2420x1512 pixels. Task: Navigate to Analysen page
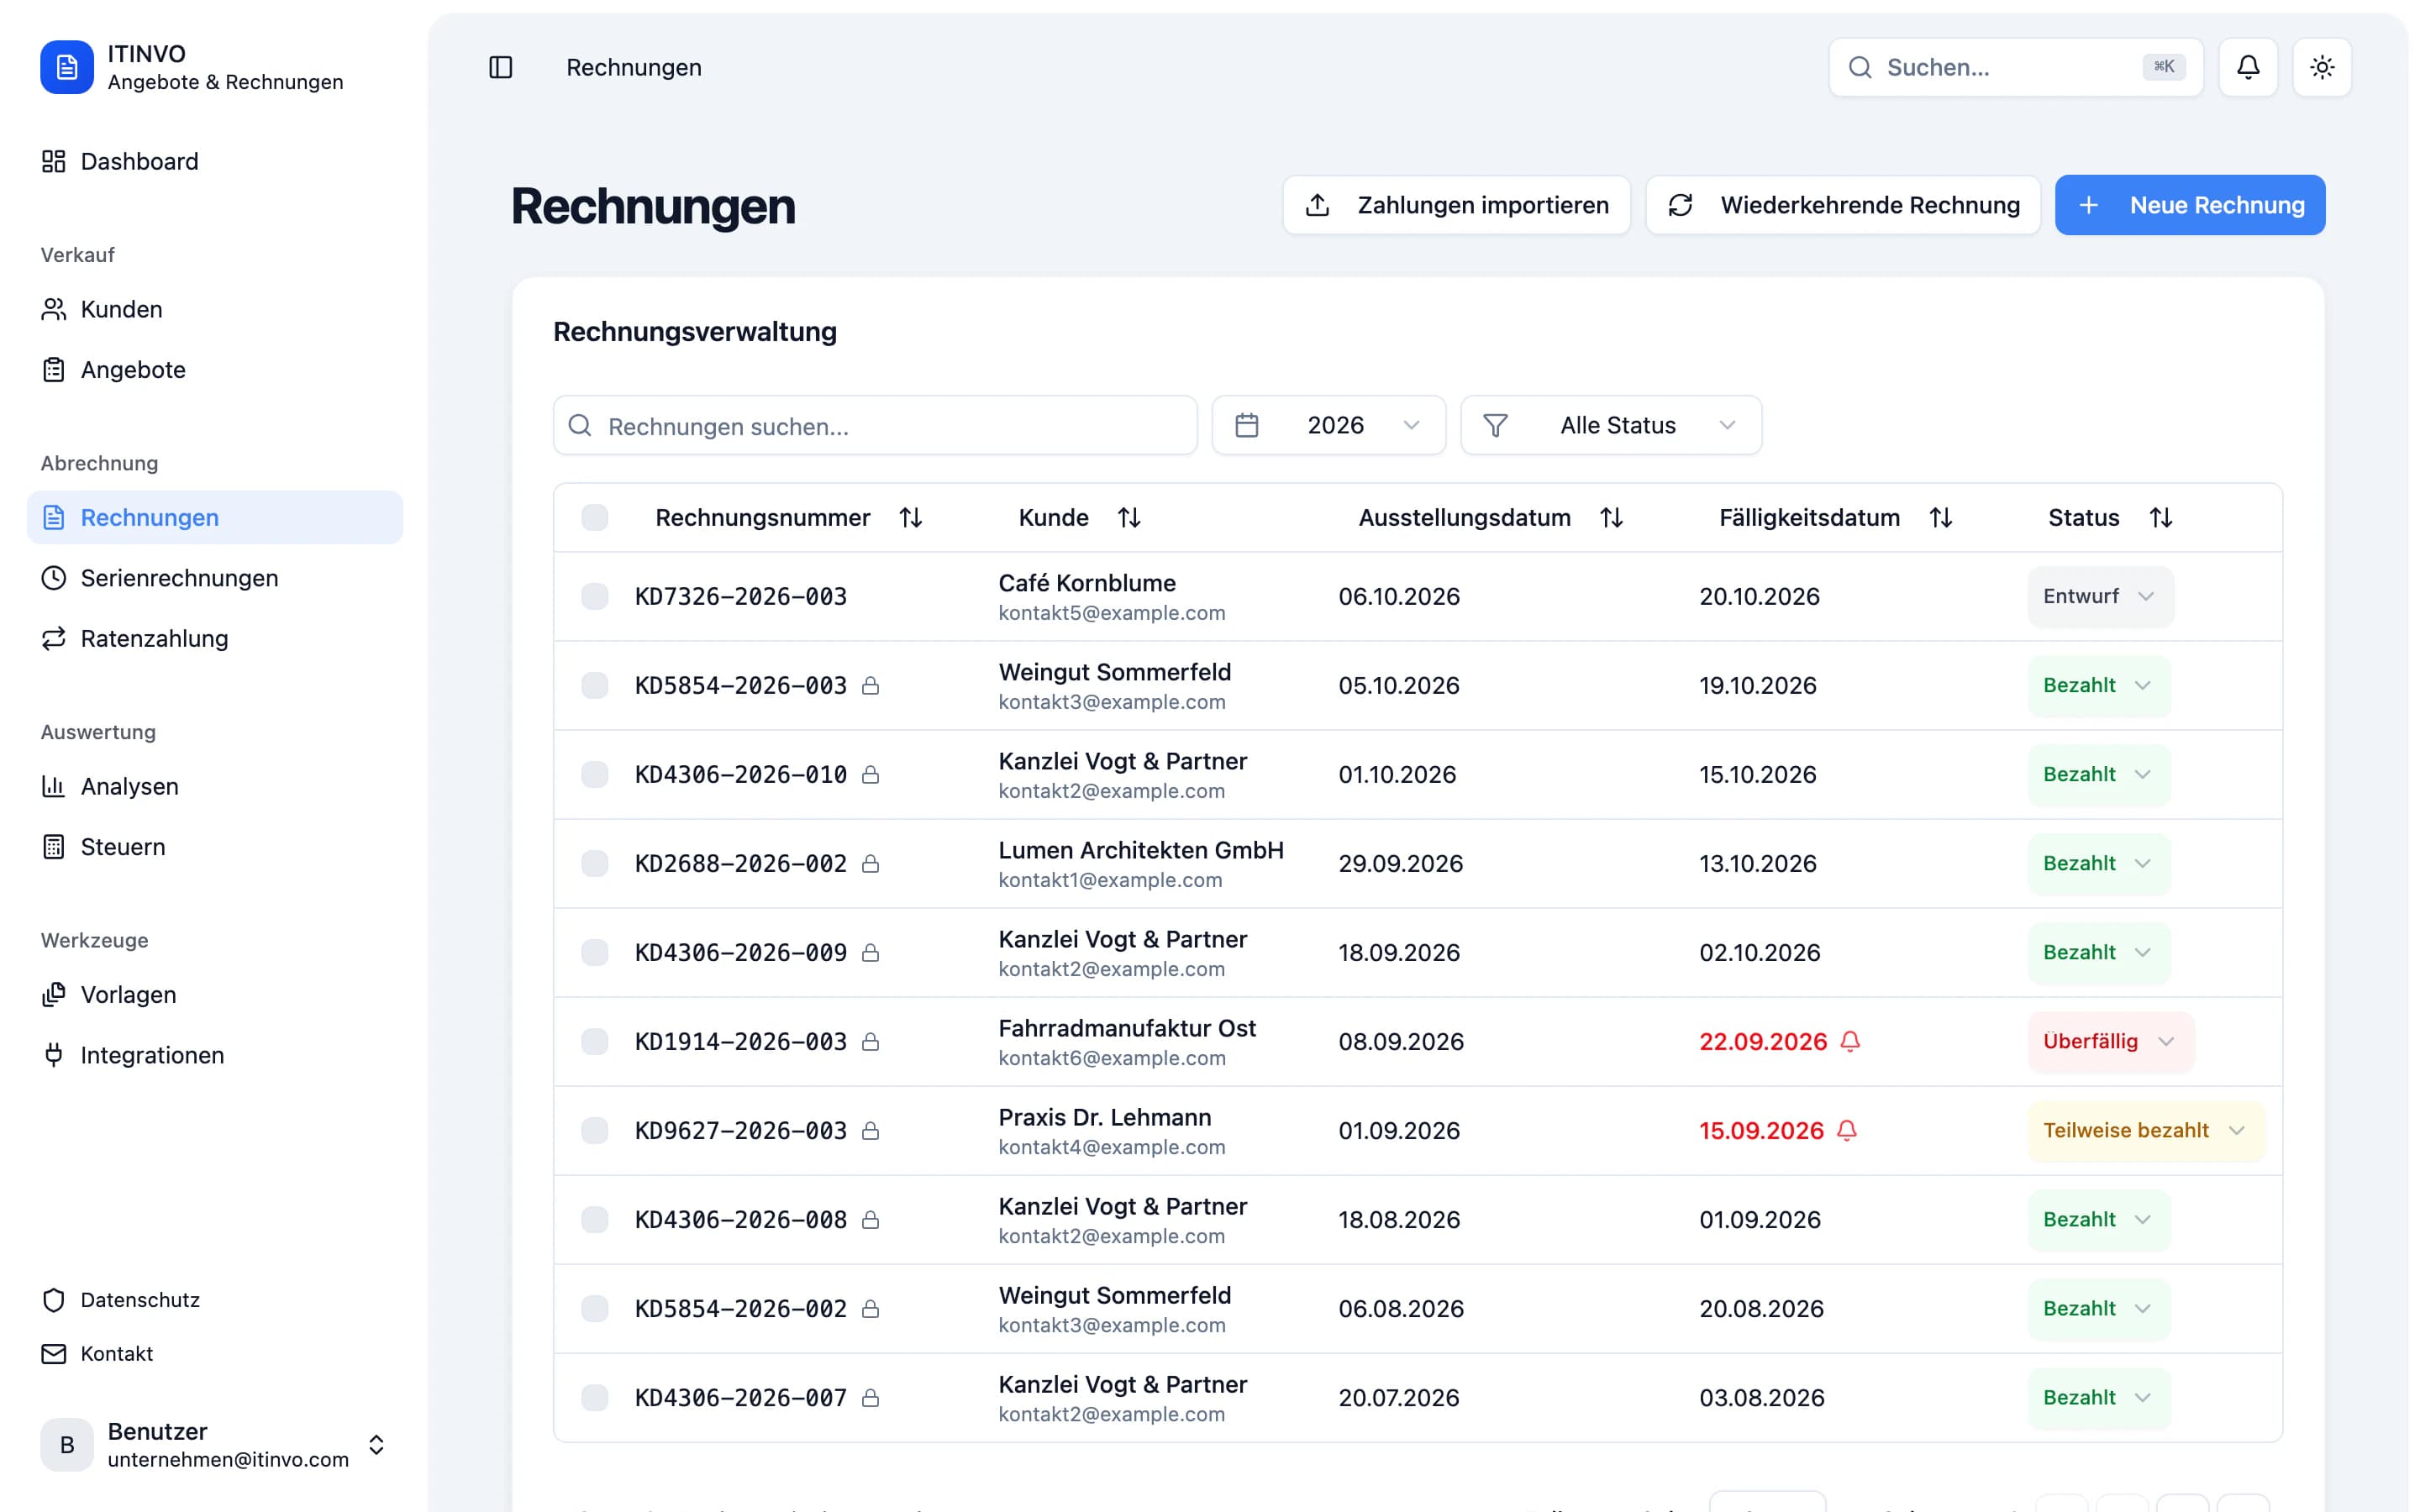tap(214, 786)
